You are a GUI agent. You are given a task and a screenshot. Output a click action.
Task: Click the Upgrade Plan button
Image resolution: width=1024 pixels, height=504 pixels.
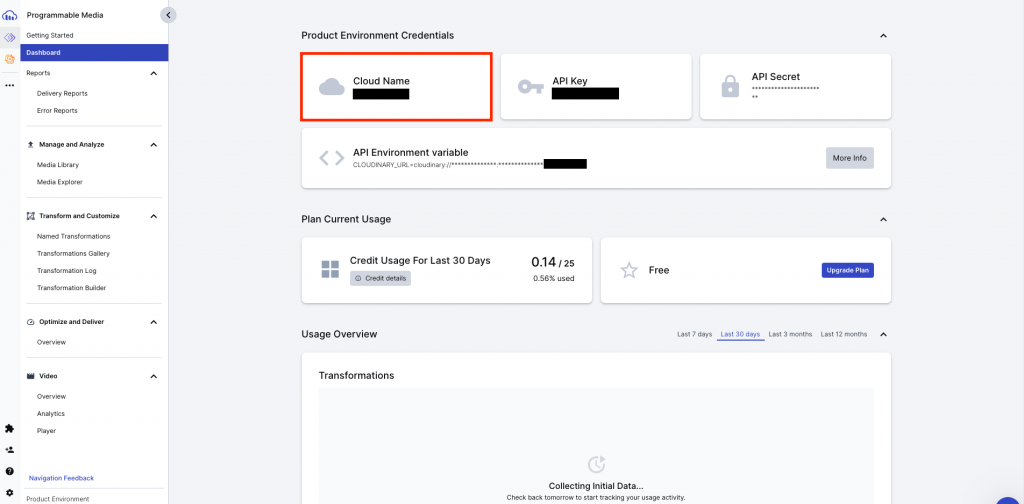tap(848, 270)
